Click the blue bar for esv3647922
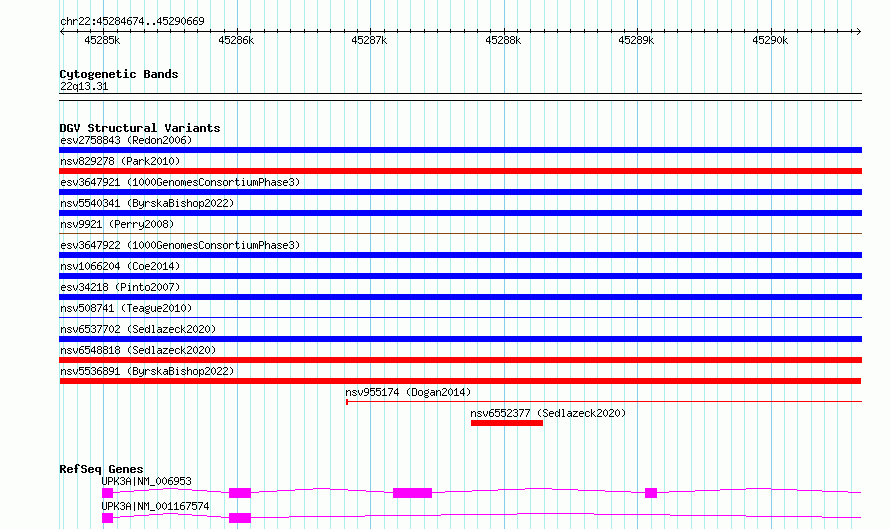 coord(460,255)
